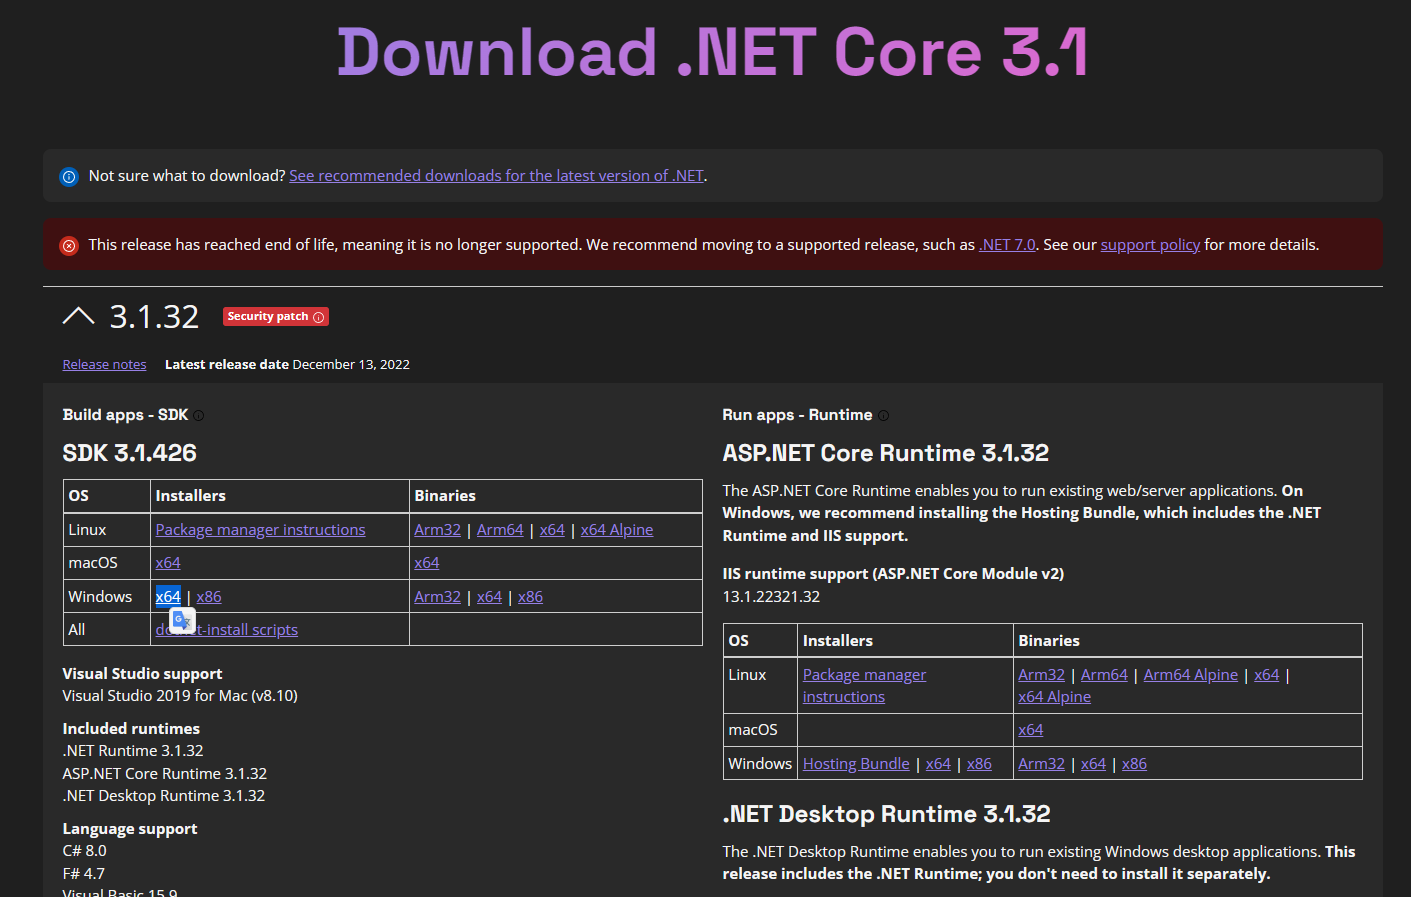
Task: Download ASP.NET Runtime Linux Arm32 binaries
Action: click(1041, 675)
